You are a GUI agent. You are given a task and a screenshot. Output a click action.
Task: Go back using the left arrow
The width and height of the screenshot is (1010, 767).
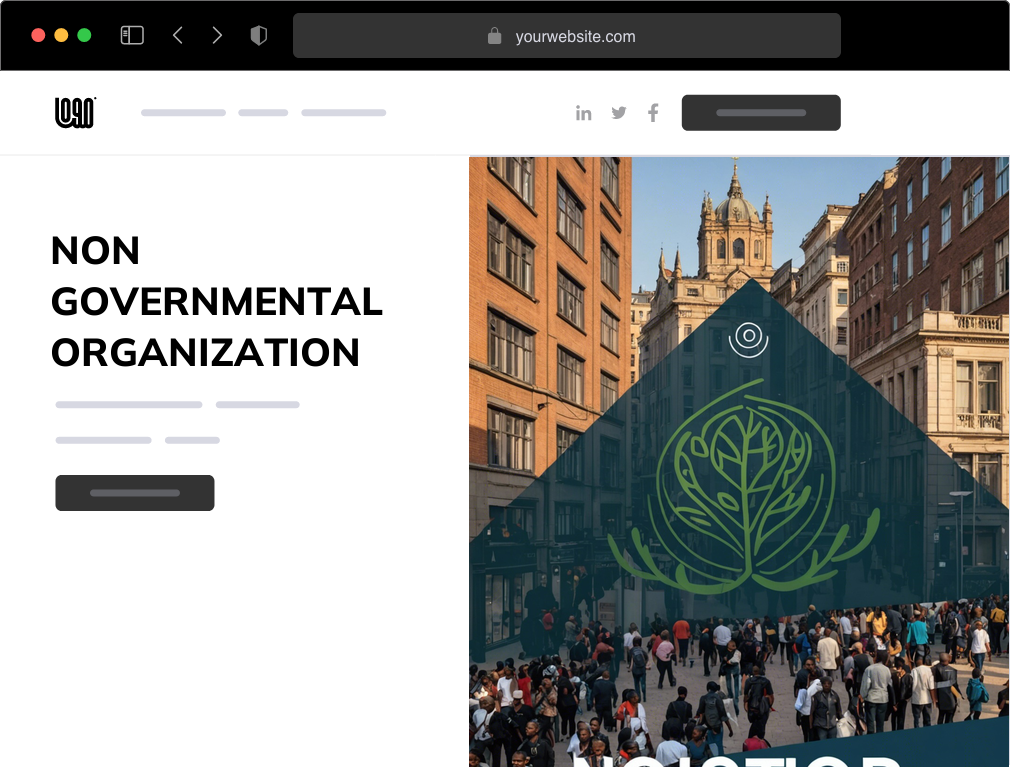click(x=178, y=36)
